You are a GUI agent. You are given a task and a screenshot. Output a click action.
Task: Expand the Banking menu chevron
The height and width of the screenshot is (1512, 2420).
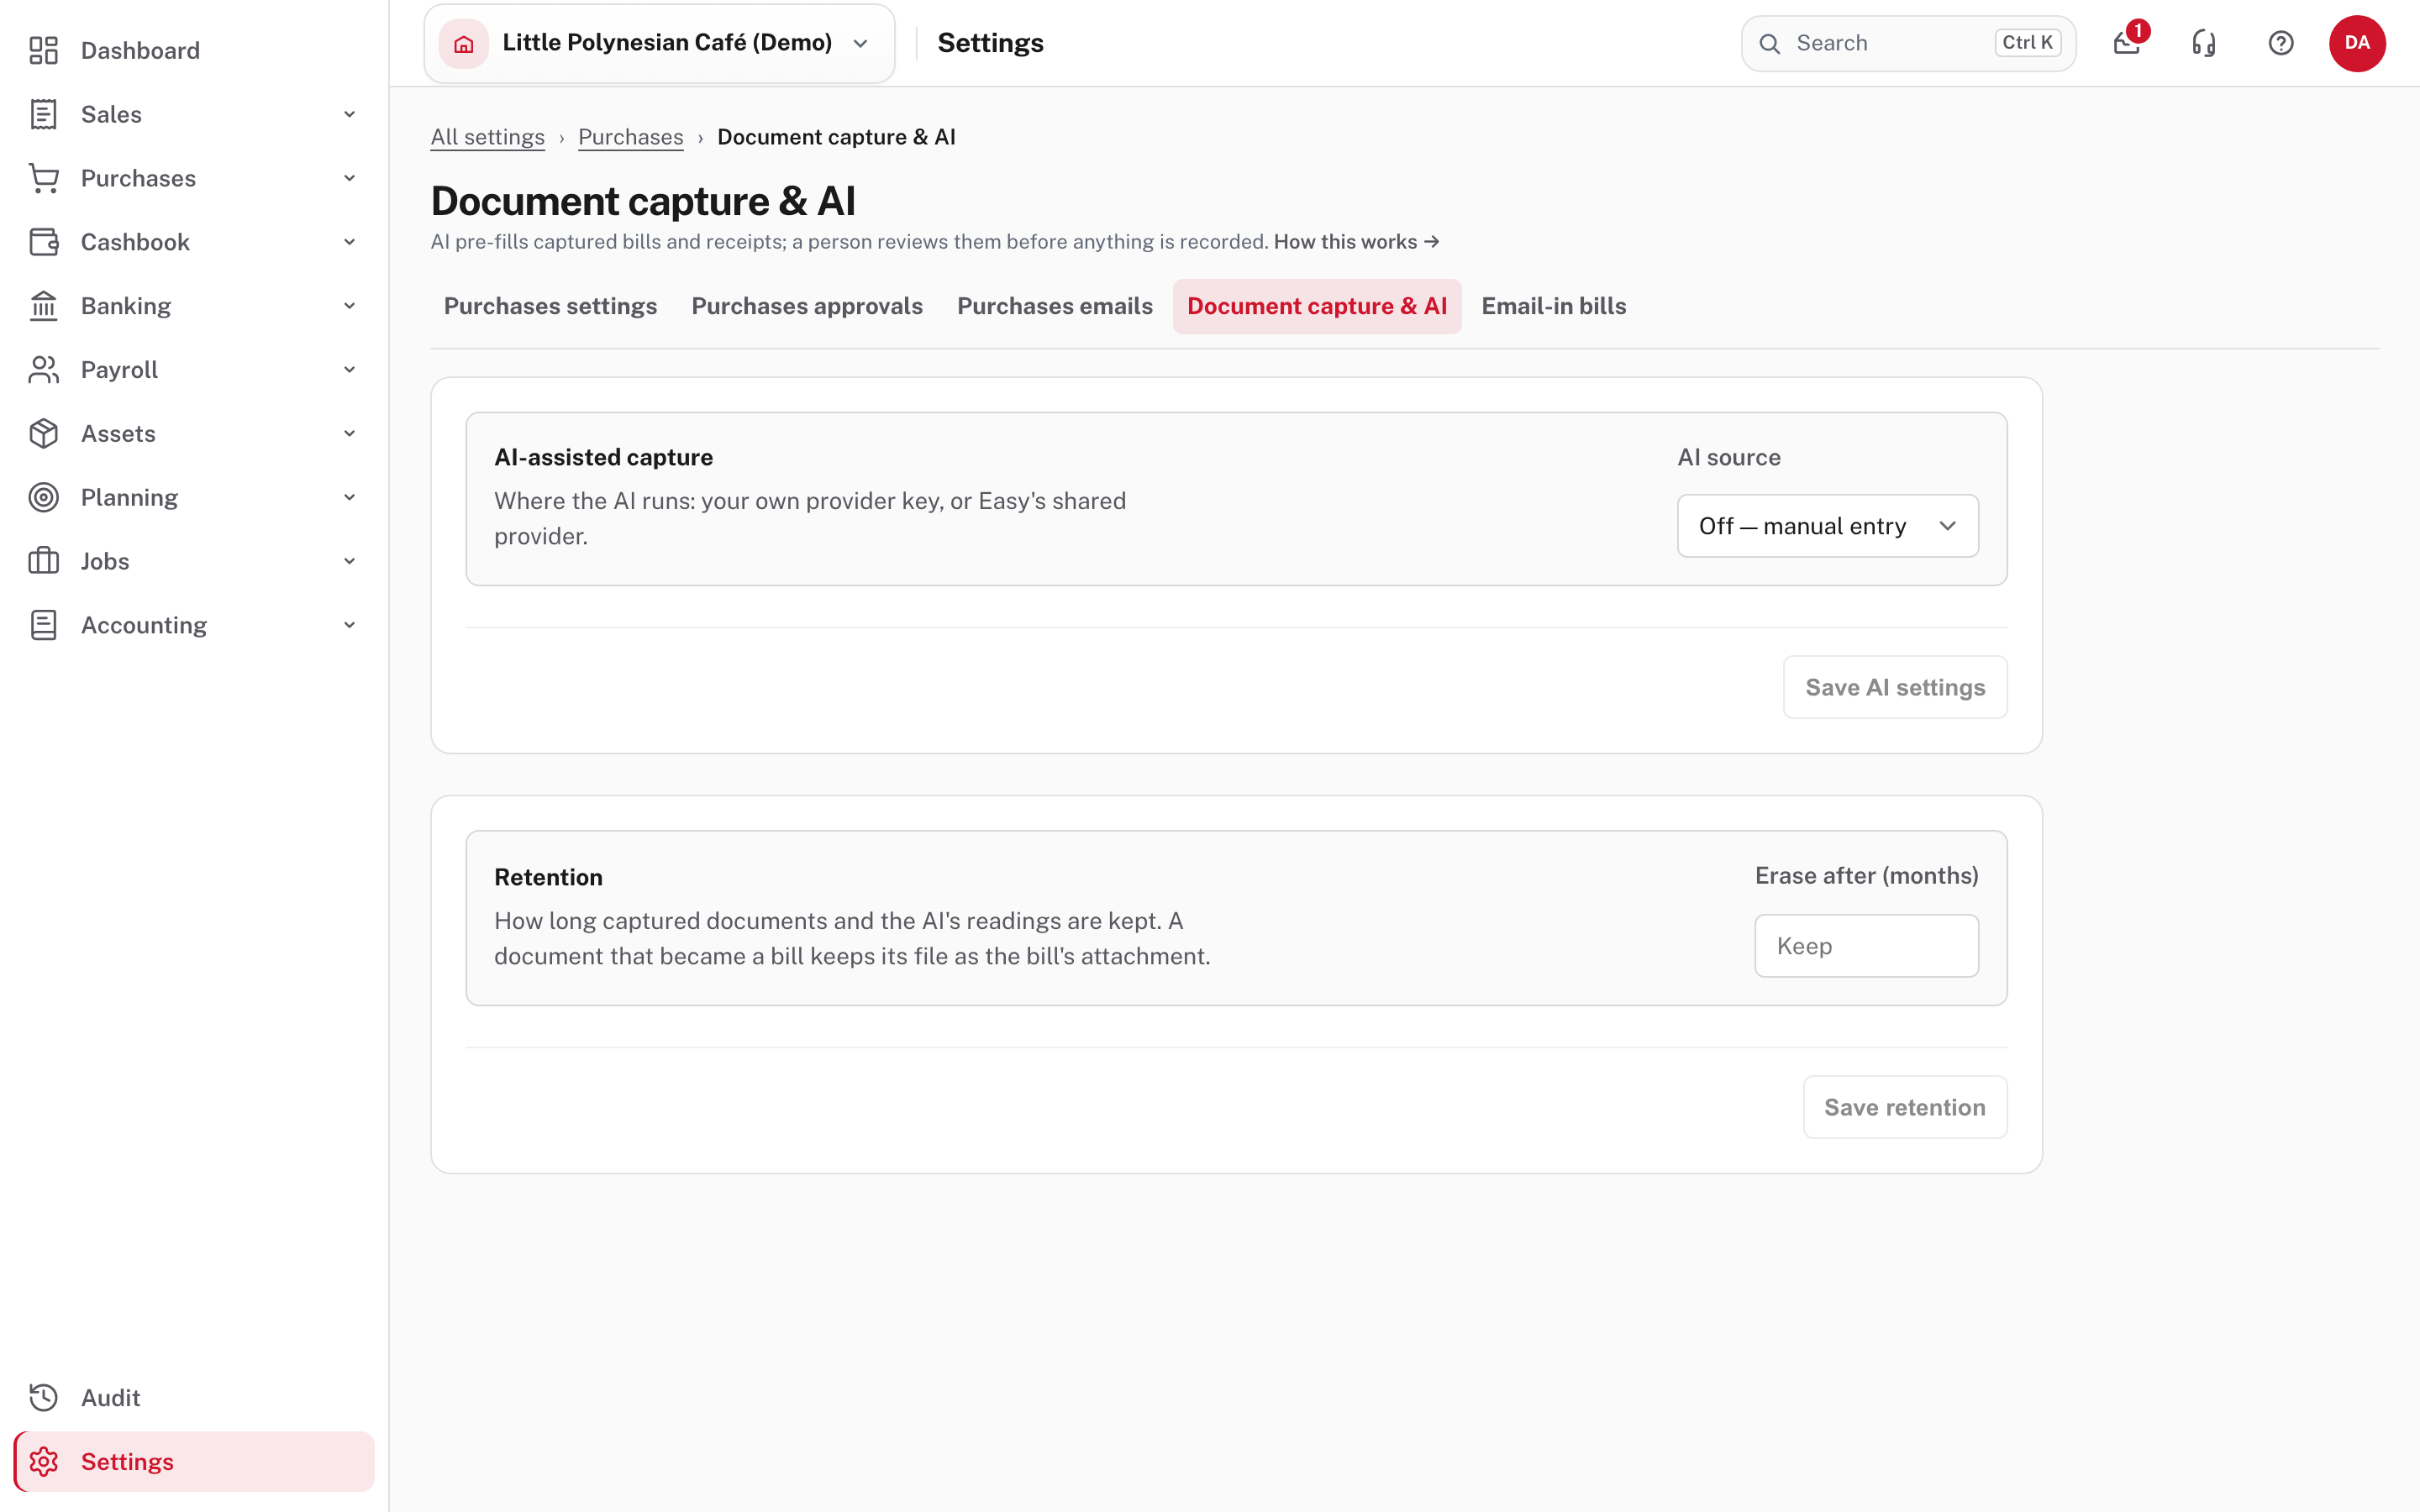349,306
